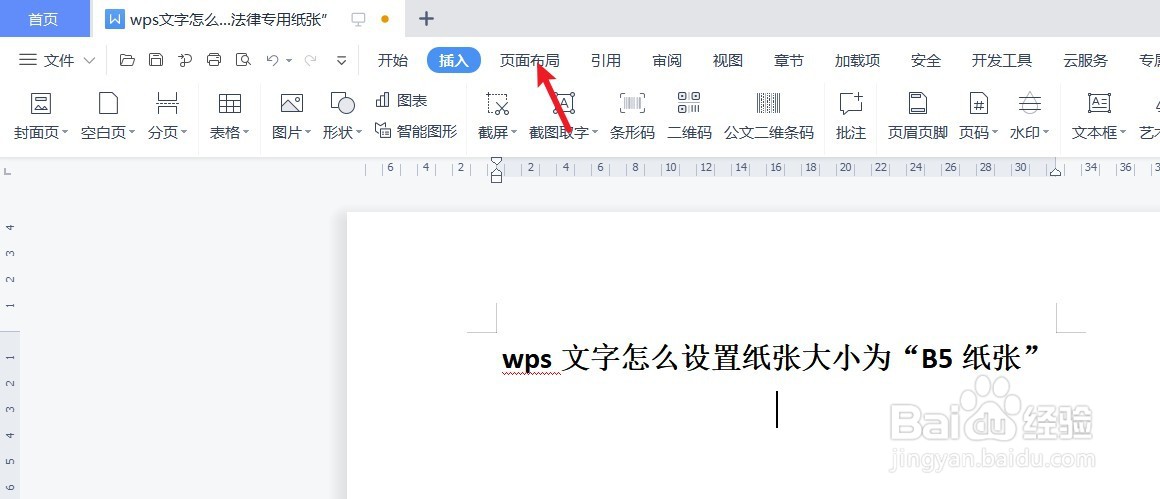Click the Print icon
1160x499 pixels.
[x=214, y=61]
